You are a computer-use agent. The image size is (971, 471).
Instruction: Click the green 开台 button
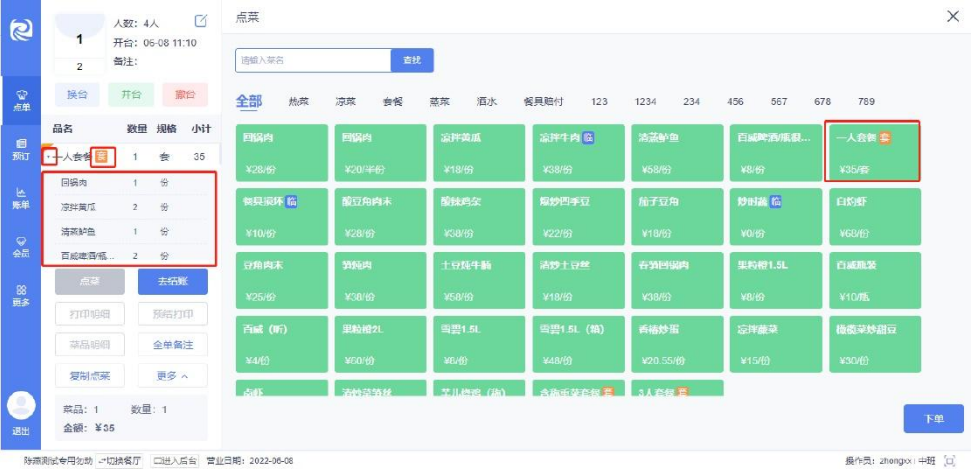[x=131, y=95]
